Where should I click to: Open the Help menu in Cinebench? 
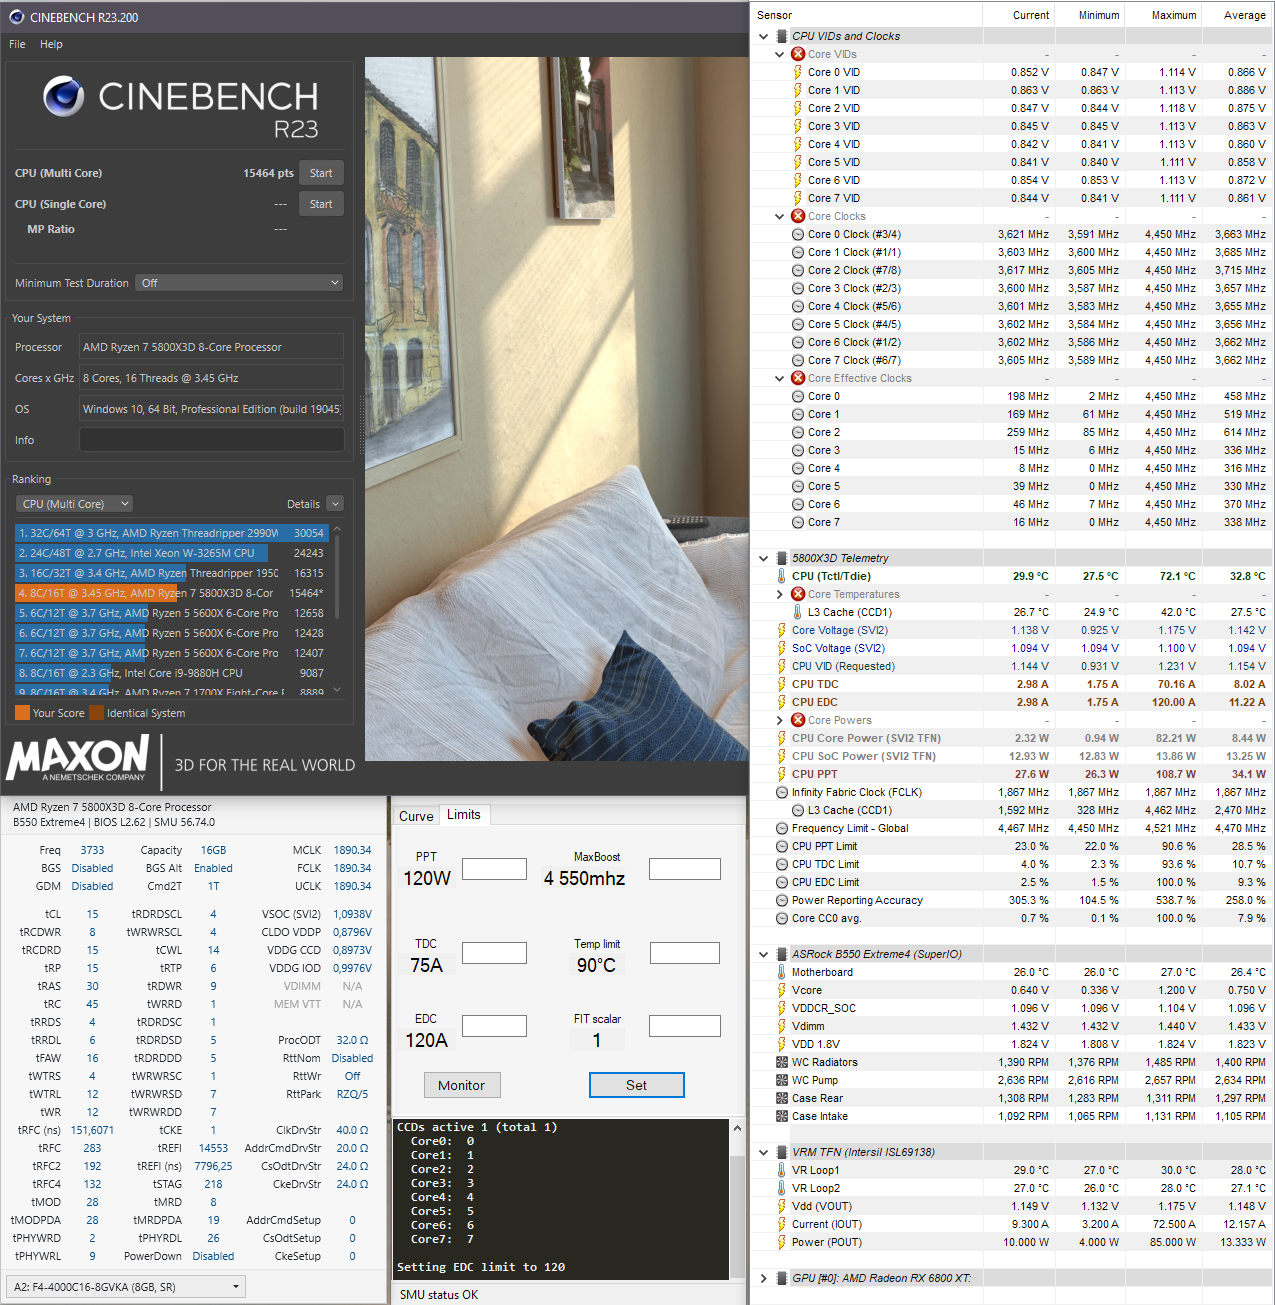[x=51, y=44]
